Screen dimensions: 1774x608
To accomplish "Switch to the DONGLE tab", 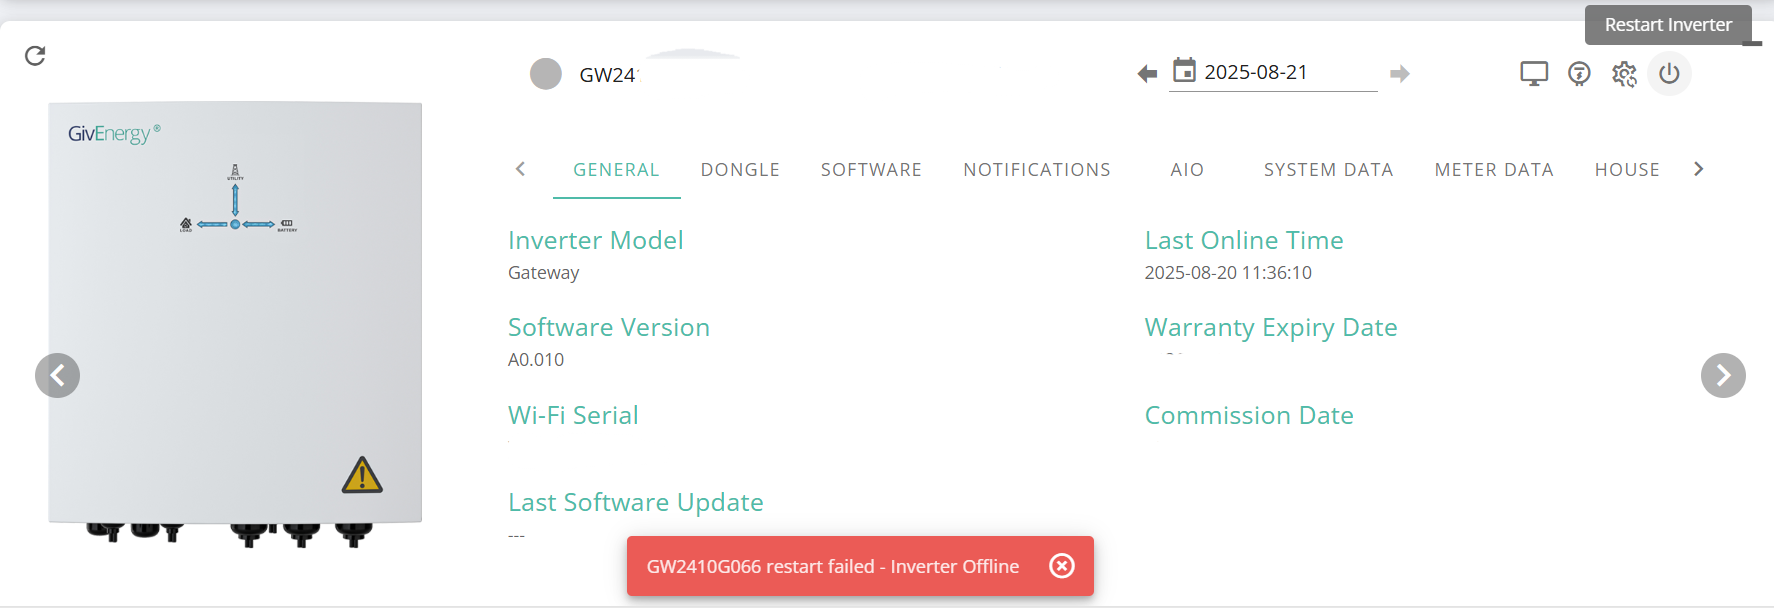I will click(x=740, y=170).
